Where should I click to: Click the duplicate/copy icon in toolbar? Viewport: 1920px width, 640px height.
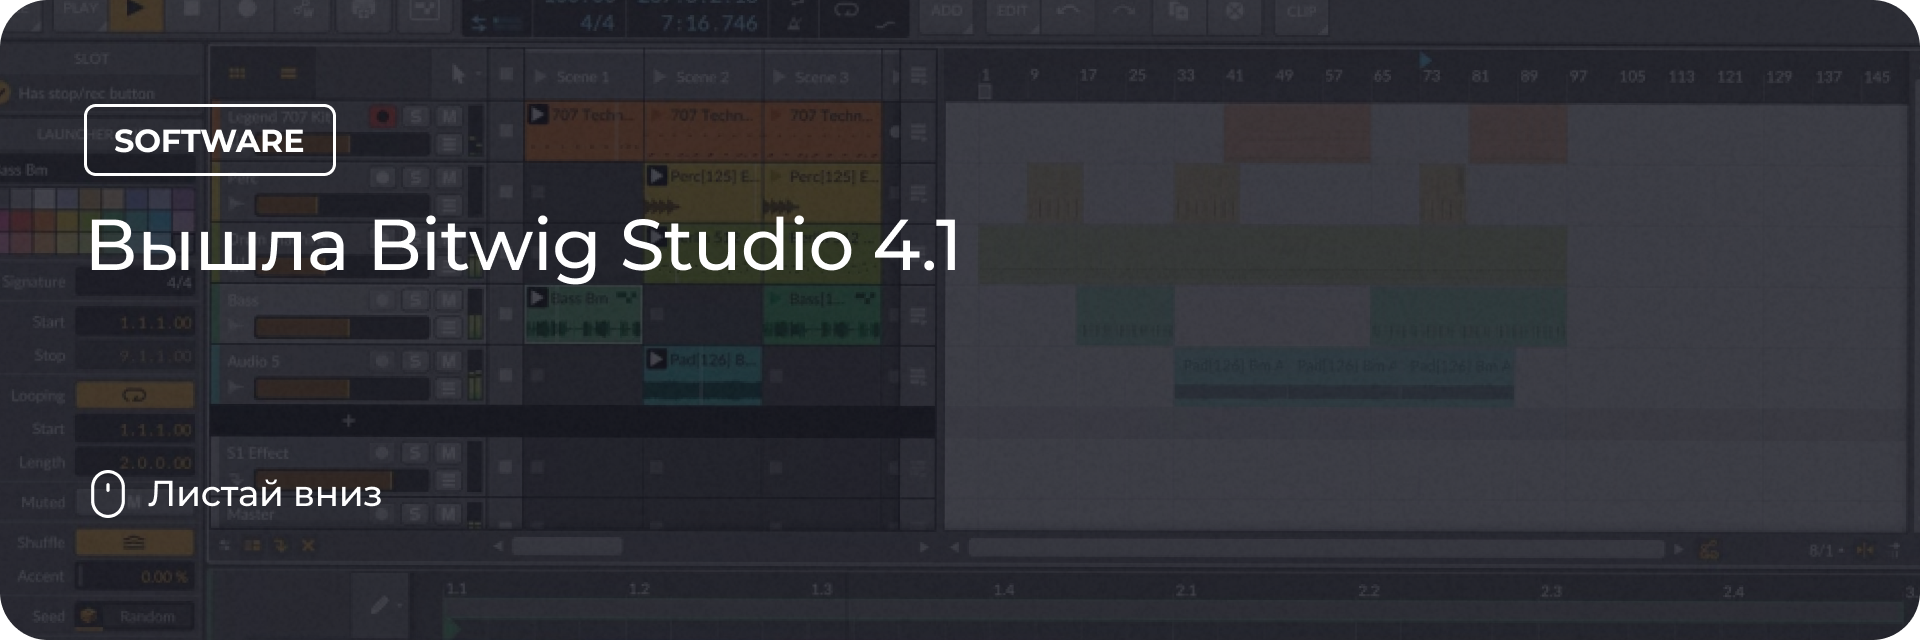[x=1179, y=11]
